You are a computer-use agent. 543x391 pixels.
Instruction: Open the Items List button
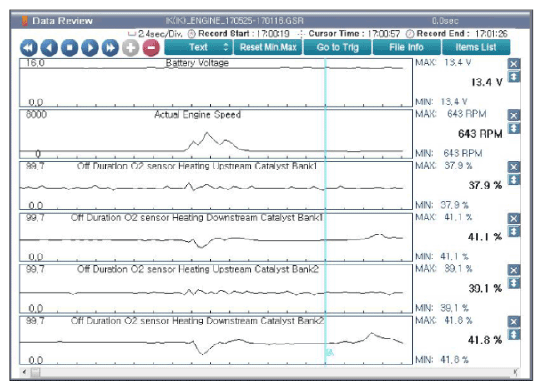click(476, 47)
